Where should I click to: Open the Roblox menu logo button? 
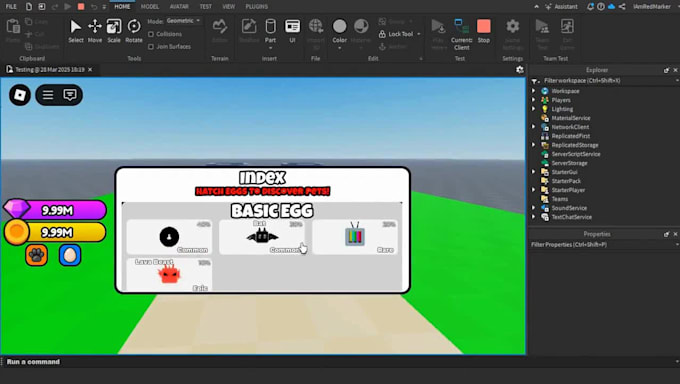(20, 95)
